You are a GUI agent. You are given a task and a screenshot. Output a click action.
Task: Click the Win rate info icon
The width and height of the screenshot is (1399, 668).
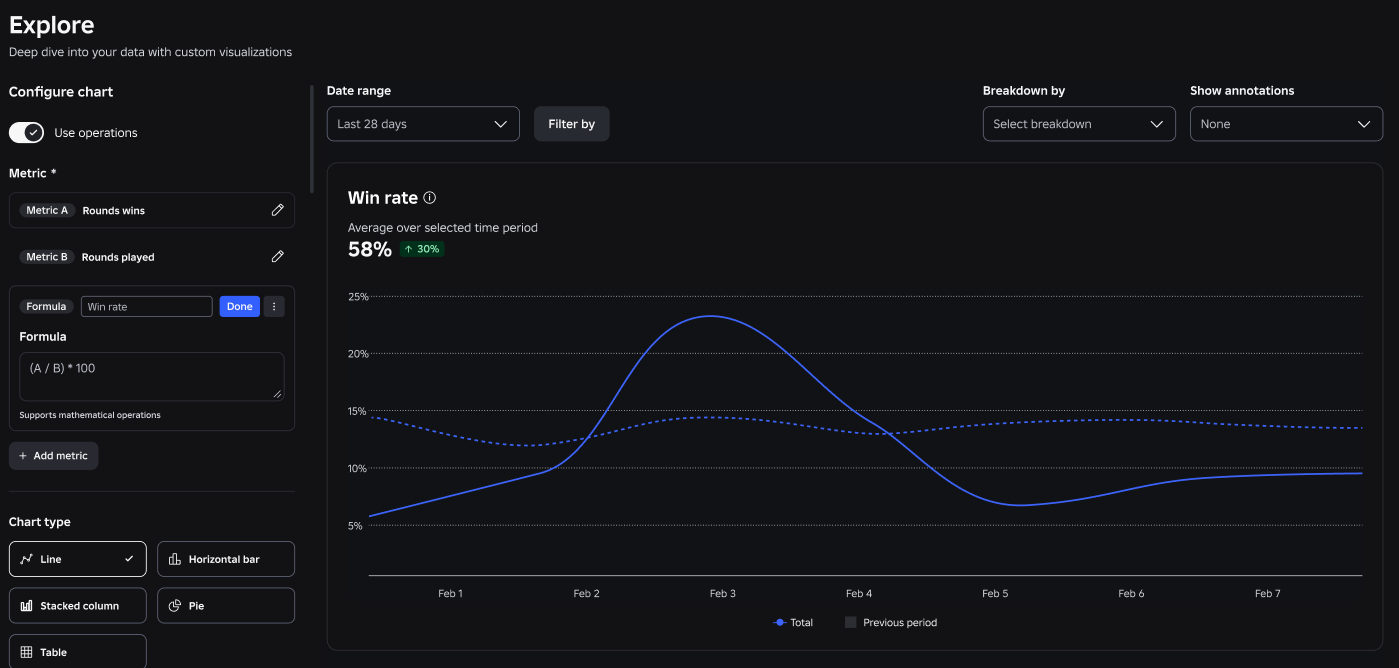click(430, 198)
